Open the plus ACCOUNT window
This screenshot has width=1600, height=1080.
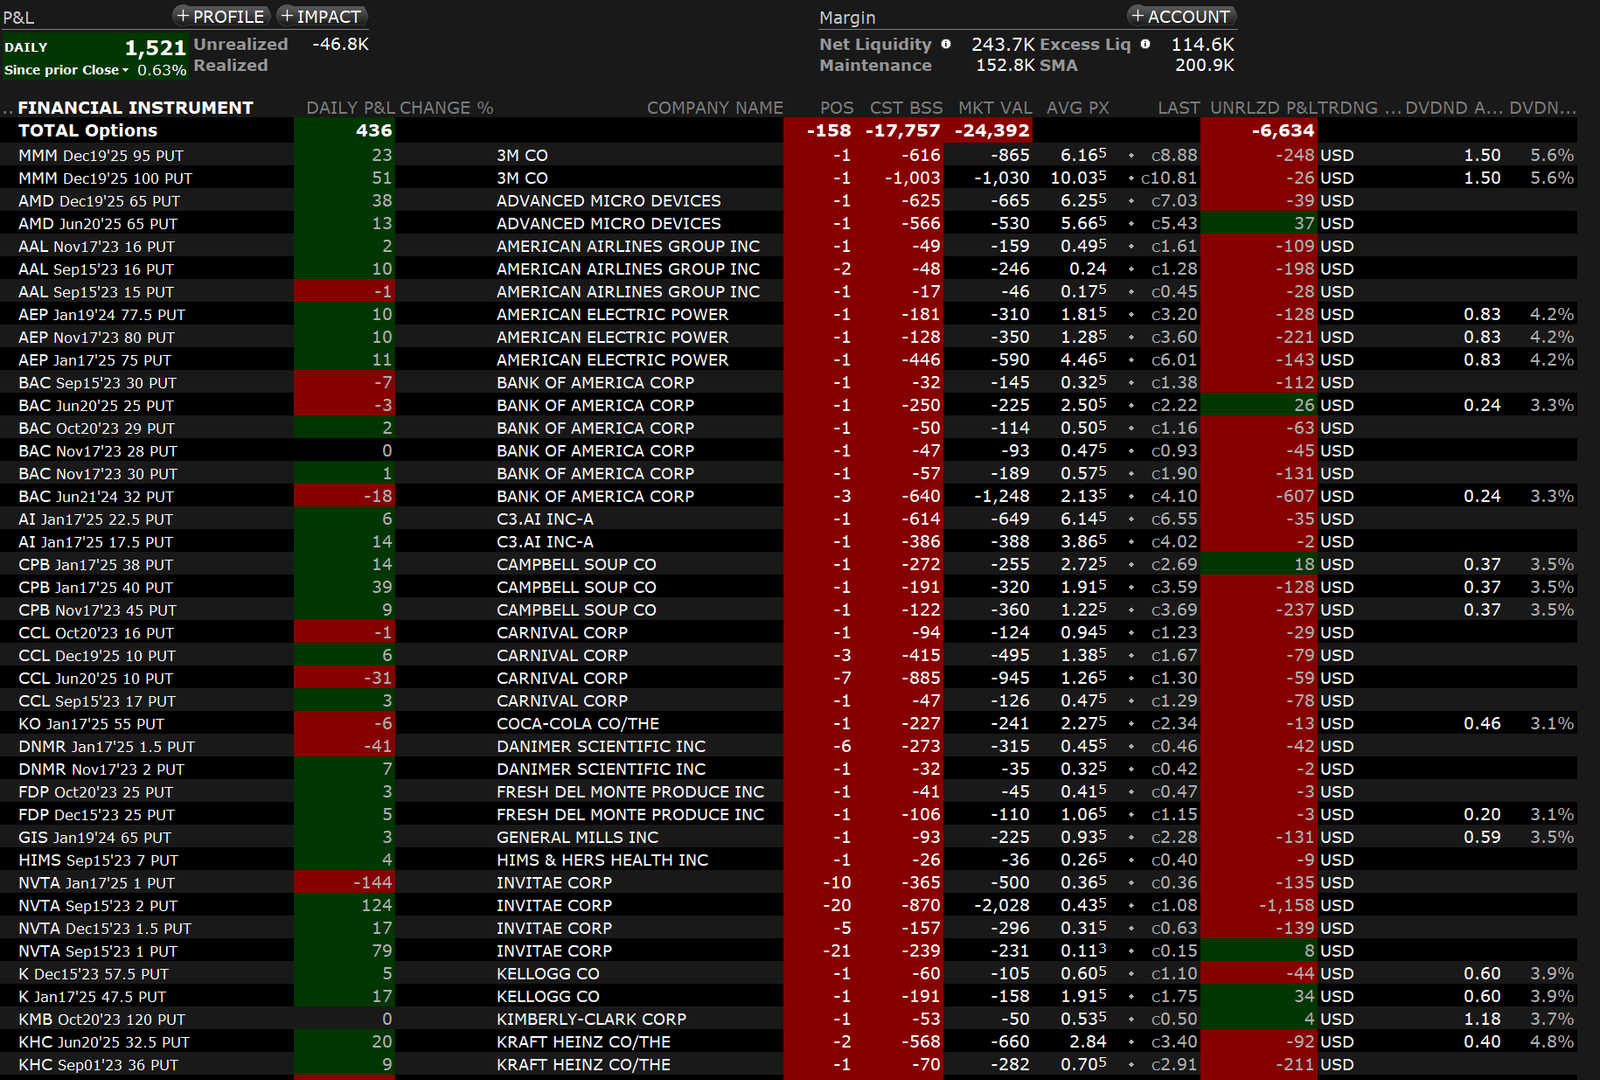[1181, 16]
